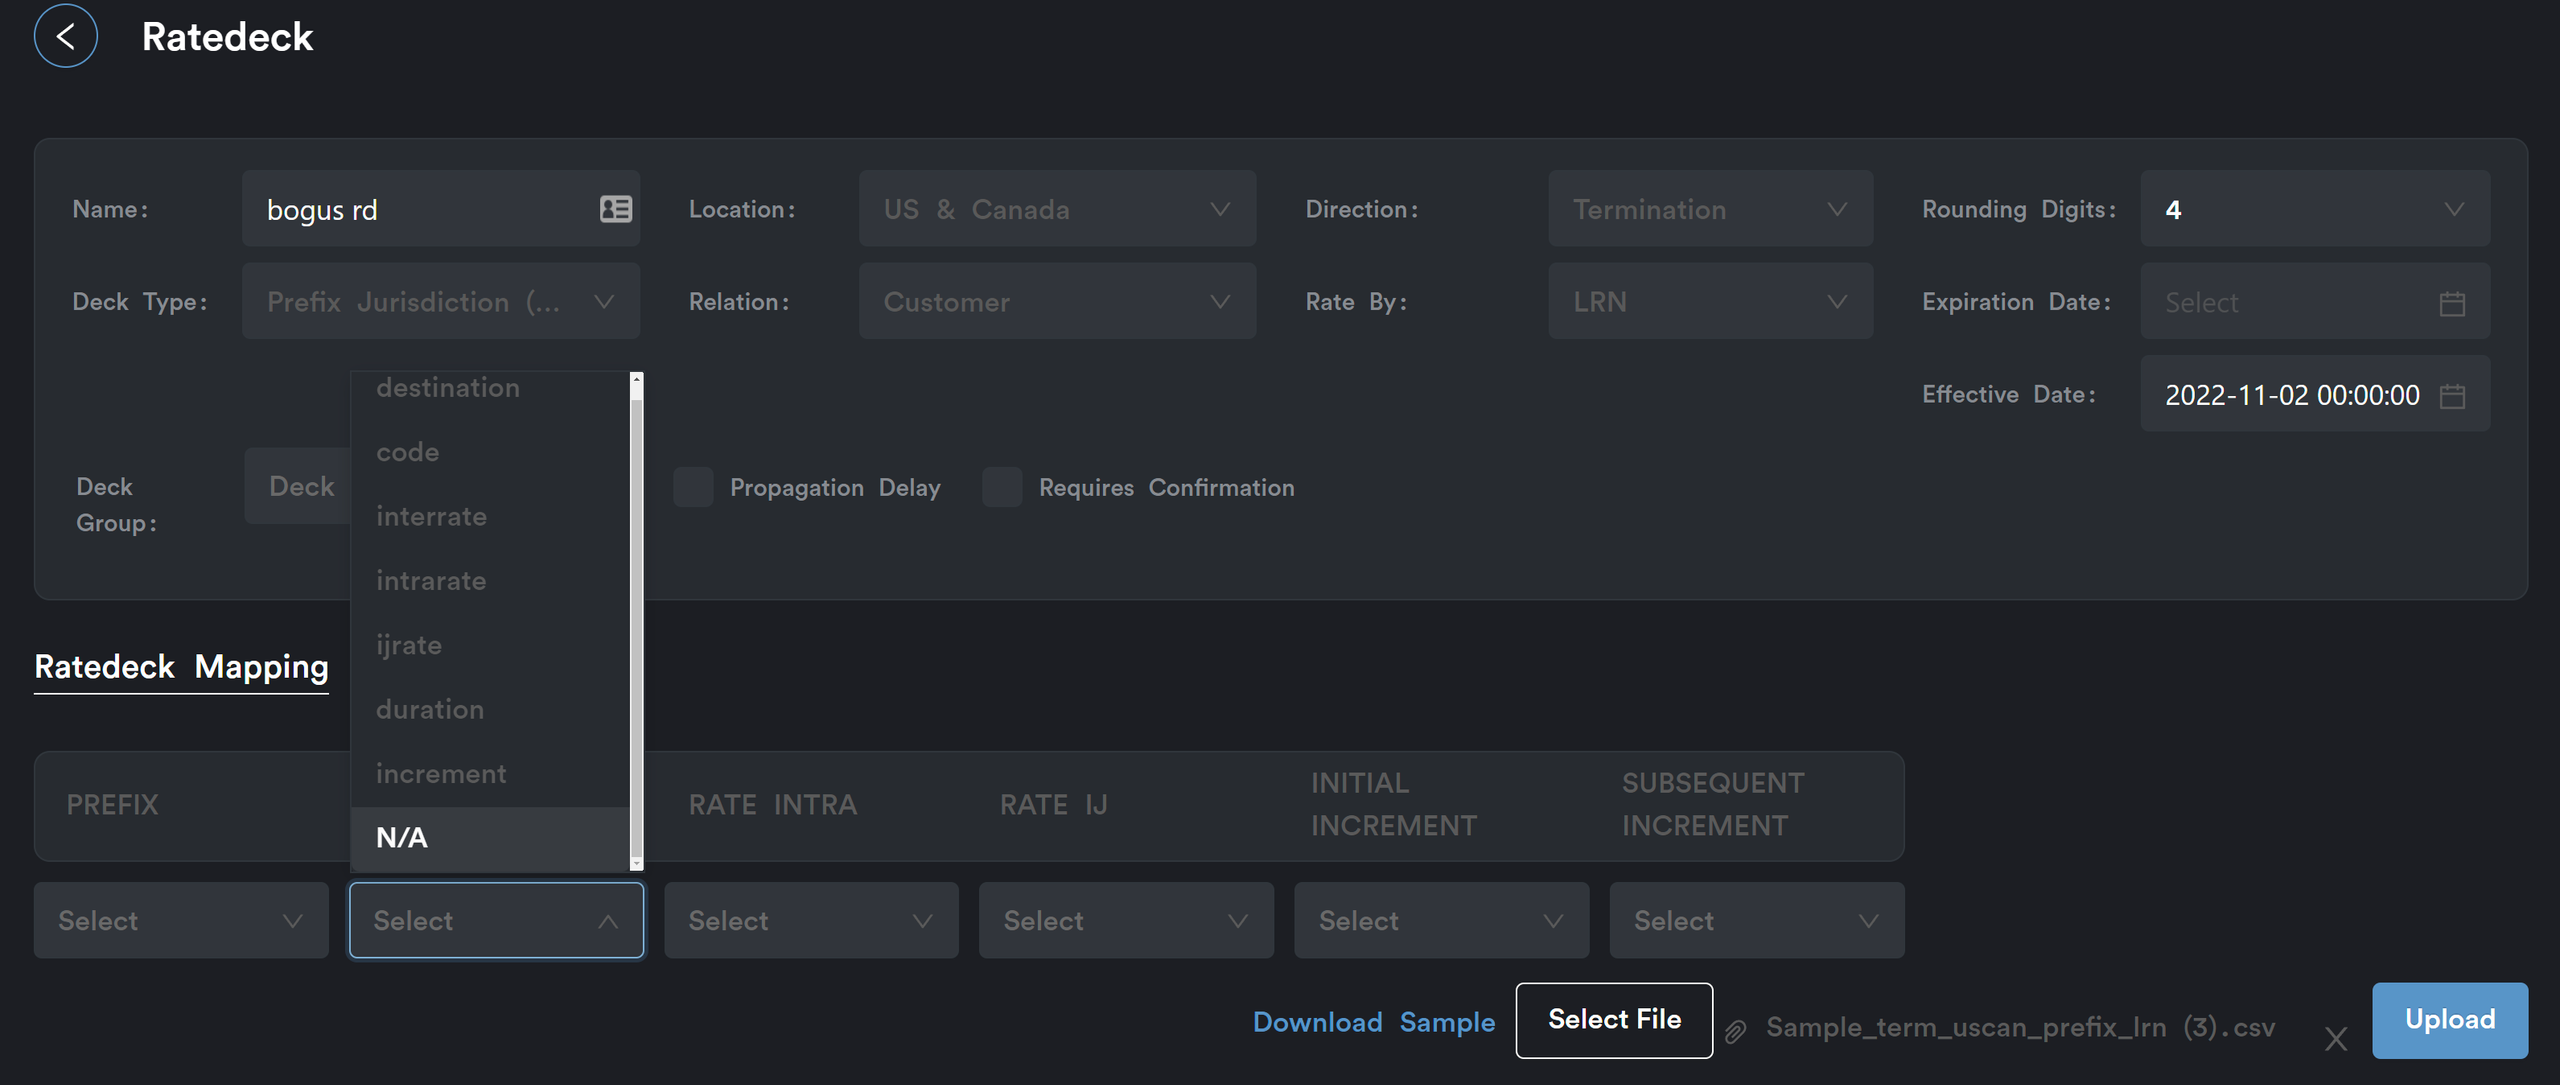Click the Select File button
The width and height of the screenshot is (2560, 1085).
(x=1613, y=1020)
